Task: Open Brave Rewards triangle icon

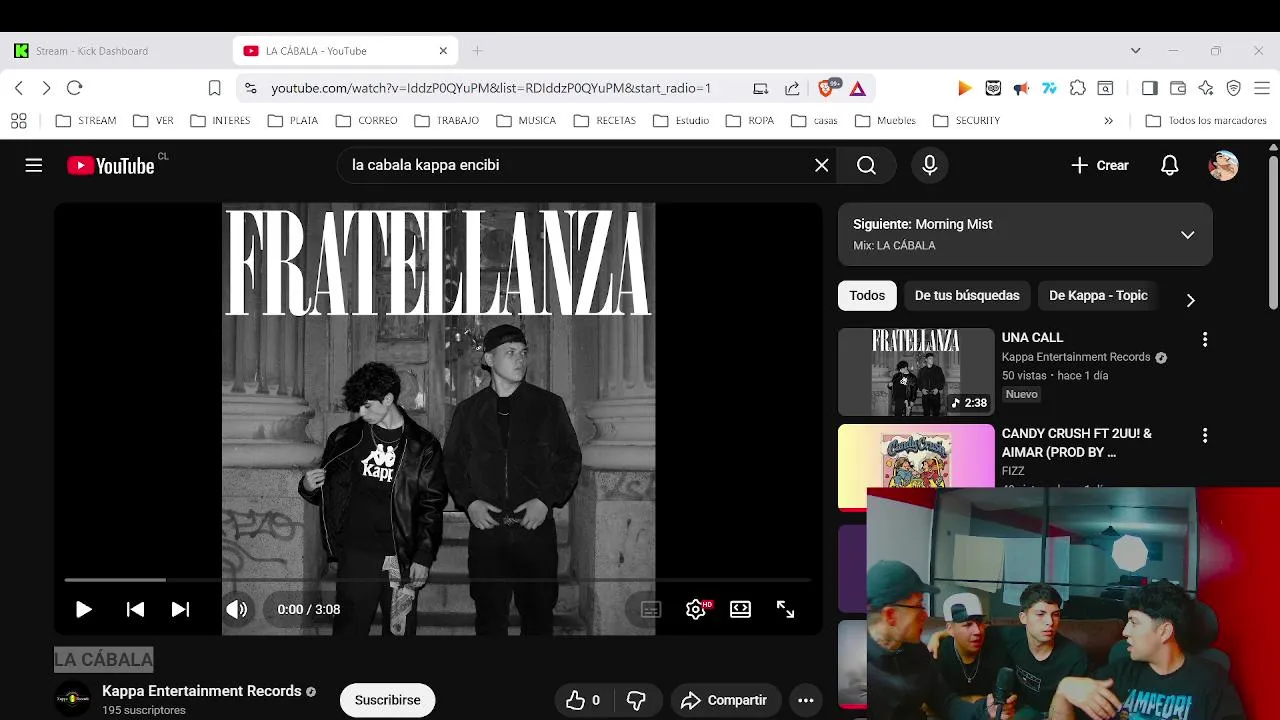Action: 858,88
